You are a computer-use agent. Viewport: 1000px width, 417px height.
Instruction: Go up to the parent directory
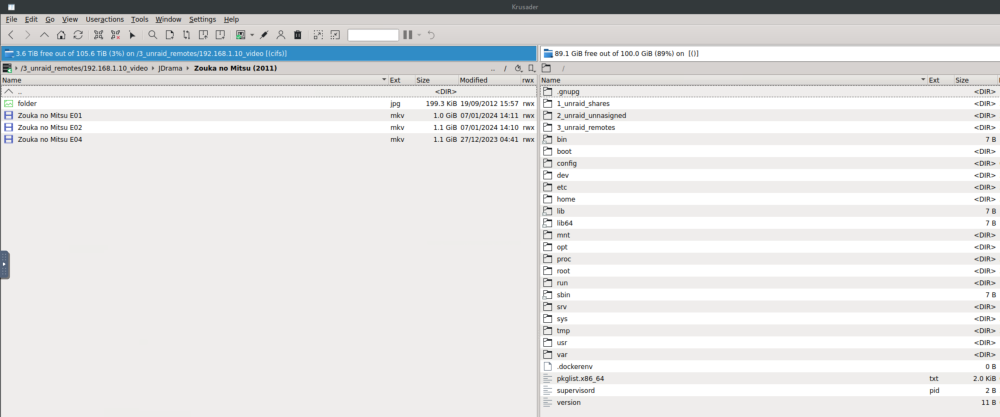click(x=44, y=35)
